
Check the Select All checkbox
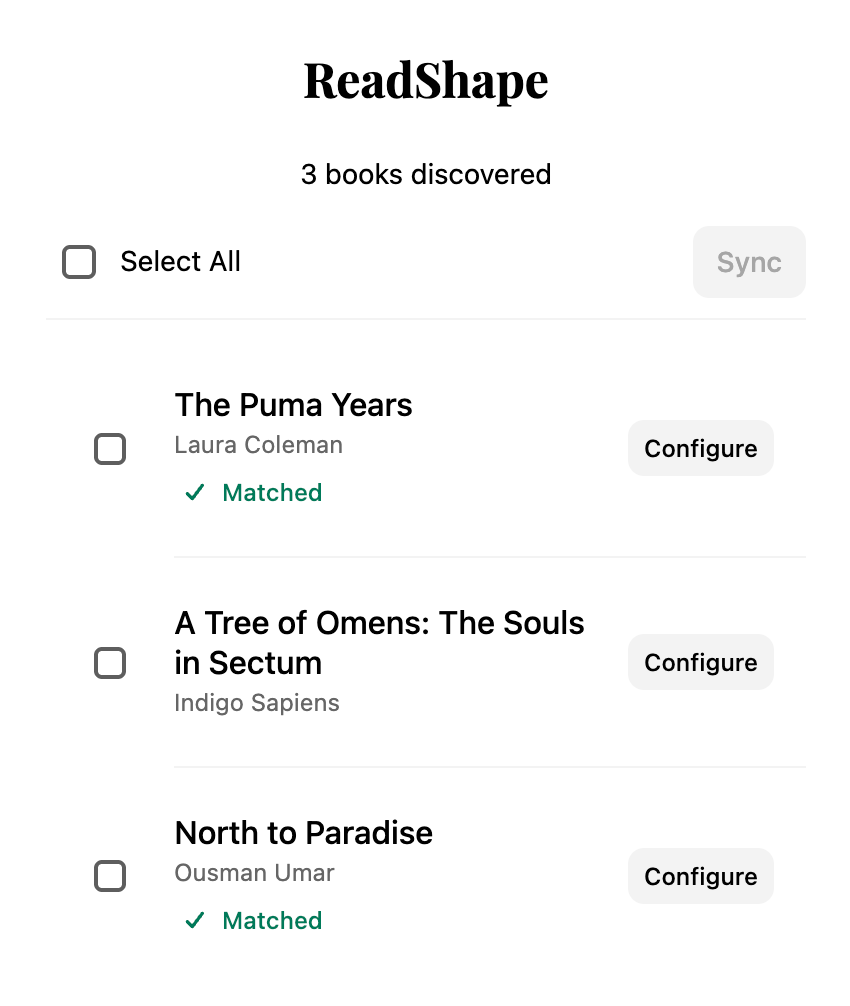[79, 262]
